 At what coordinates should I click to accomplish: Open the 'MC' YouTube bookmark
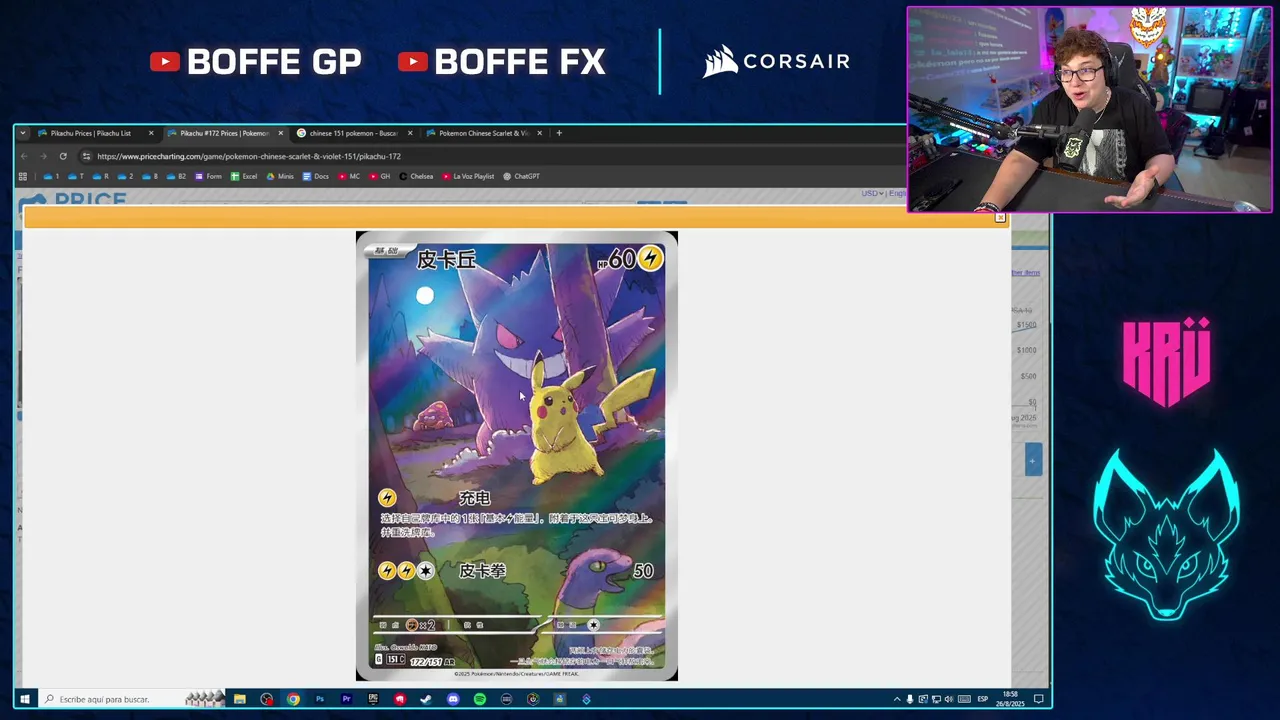pyautogui.click(x=349, y=176)
